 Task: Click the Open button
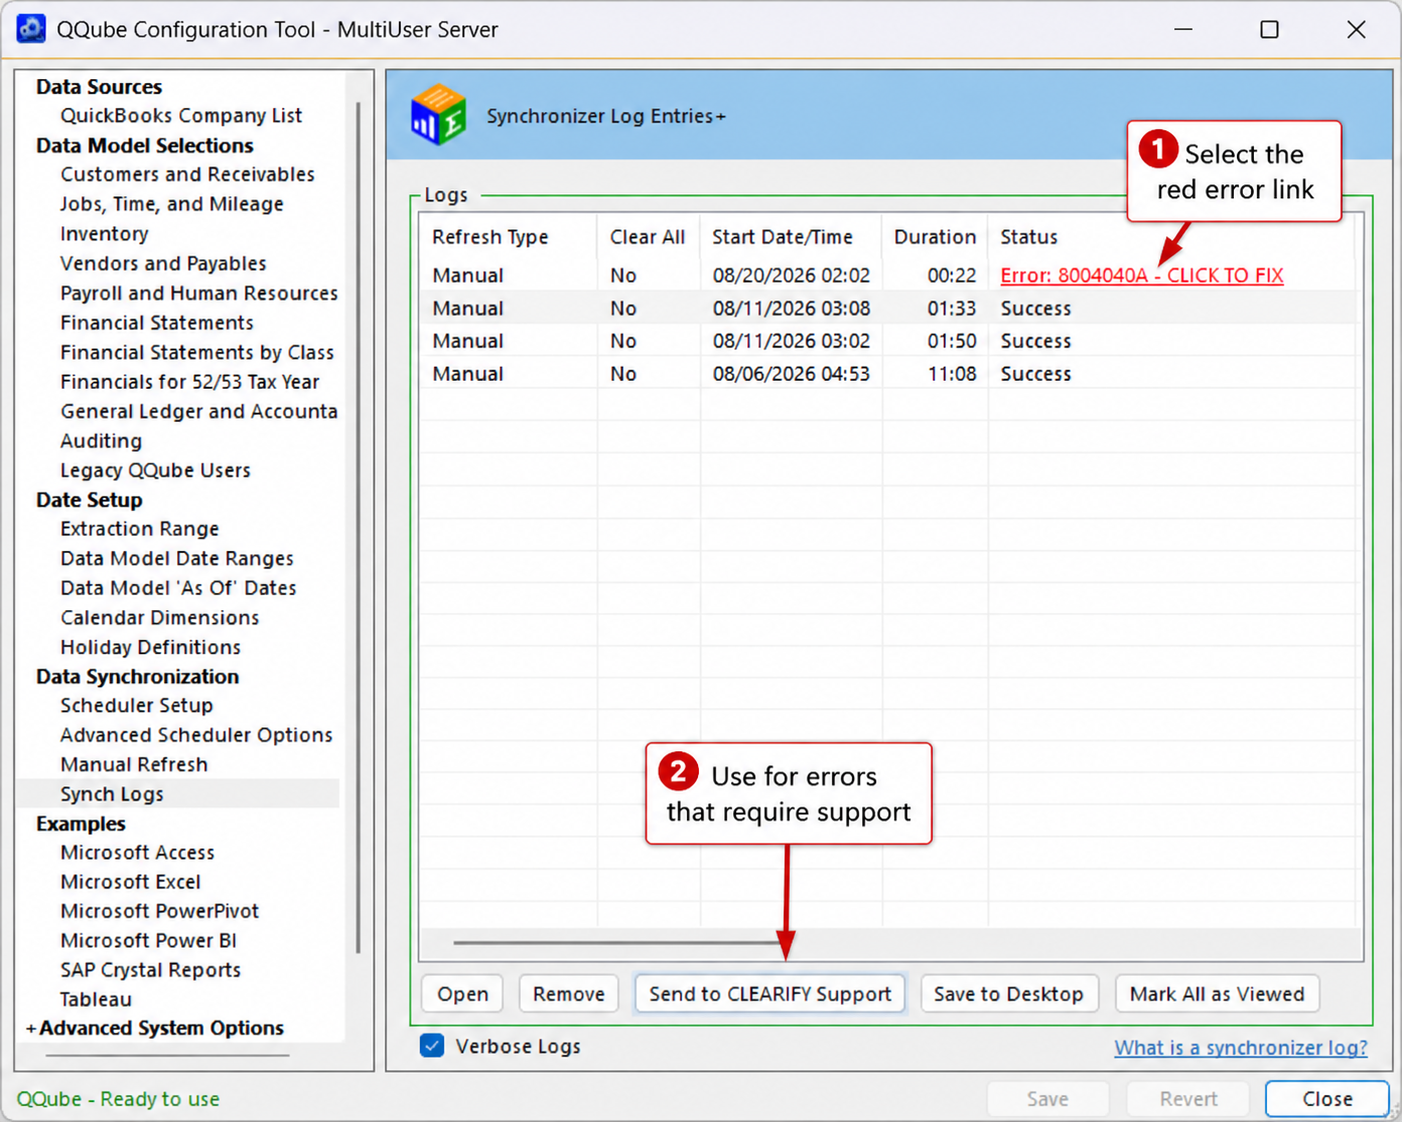point(463,994)
